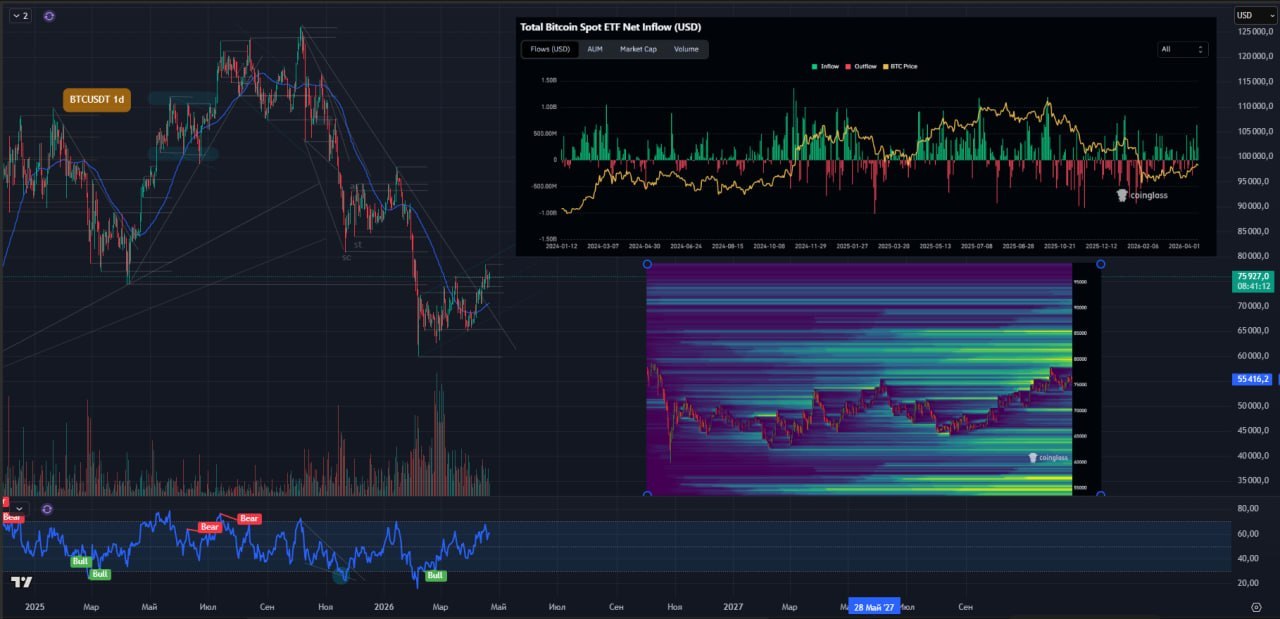The image size is (1280, 619).
Task: Open time axis settings gear icon
Action: coord(1256,607)
